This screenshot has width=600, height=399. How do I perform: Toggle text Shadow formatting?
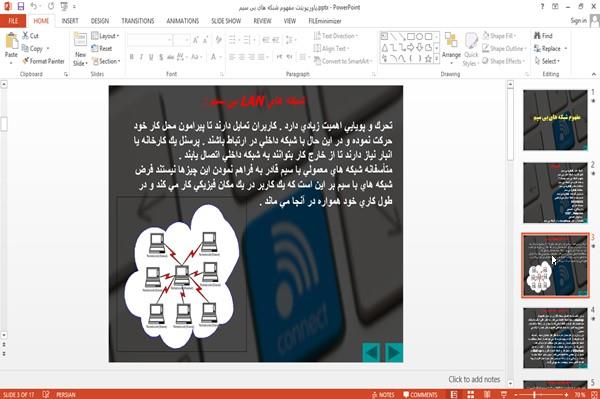point(161,57)
